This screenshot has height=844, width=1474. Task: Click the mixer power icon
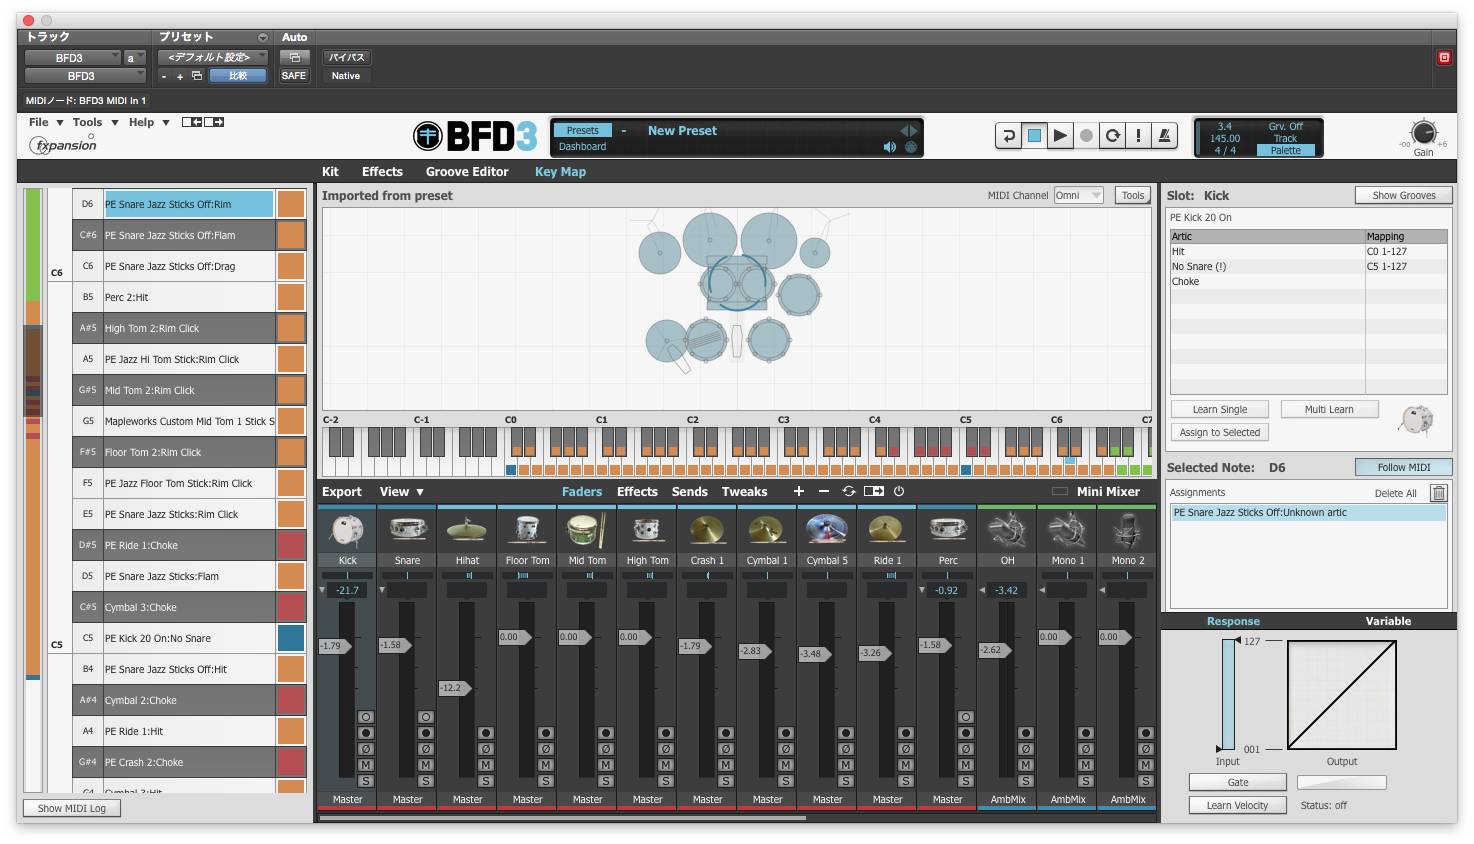pos(899,491)
